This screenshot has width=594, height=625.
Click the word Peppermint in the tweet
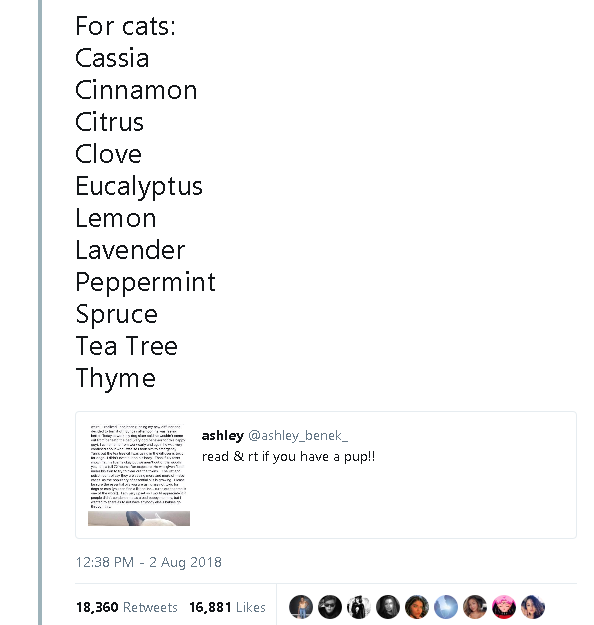(x=146, y=283)
